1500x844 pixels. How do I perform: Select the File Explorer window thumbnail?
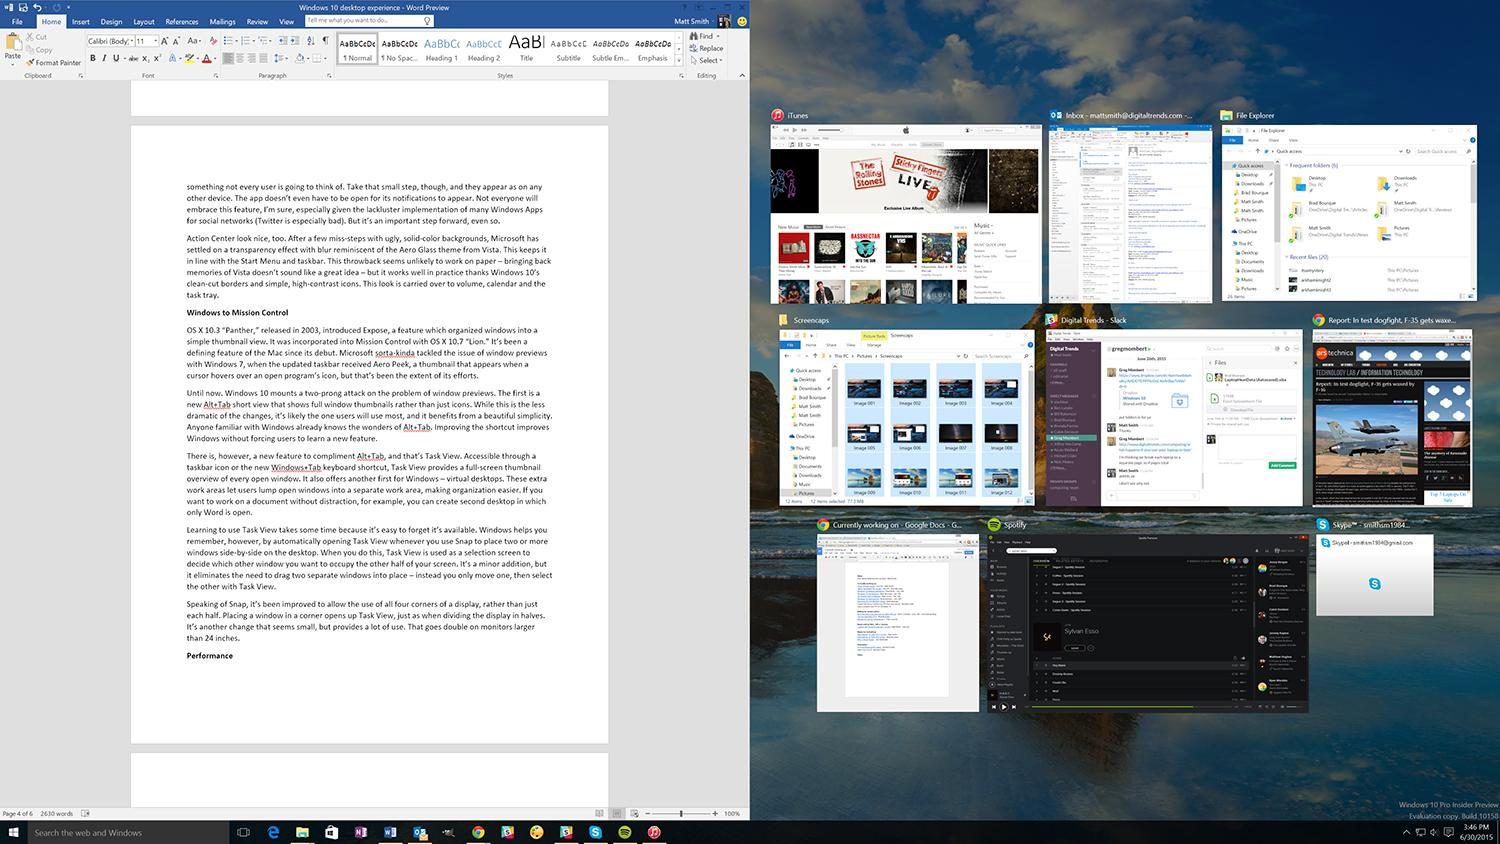[1350, 211]
